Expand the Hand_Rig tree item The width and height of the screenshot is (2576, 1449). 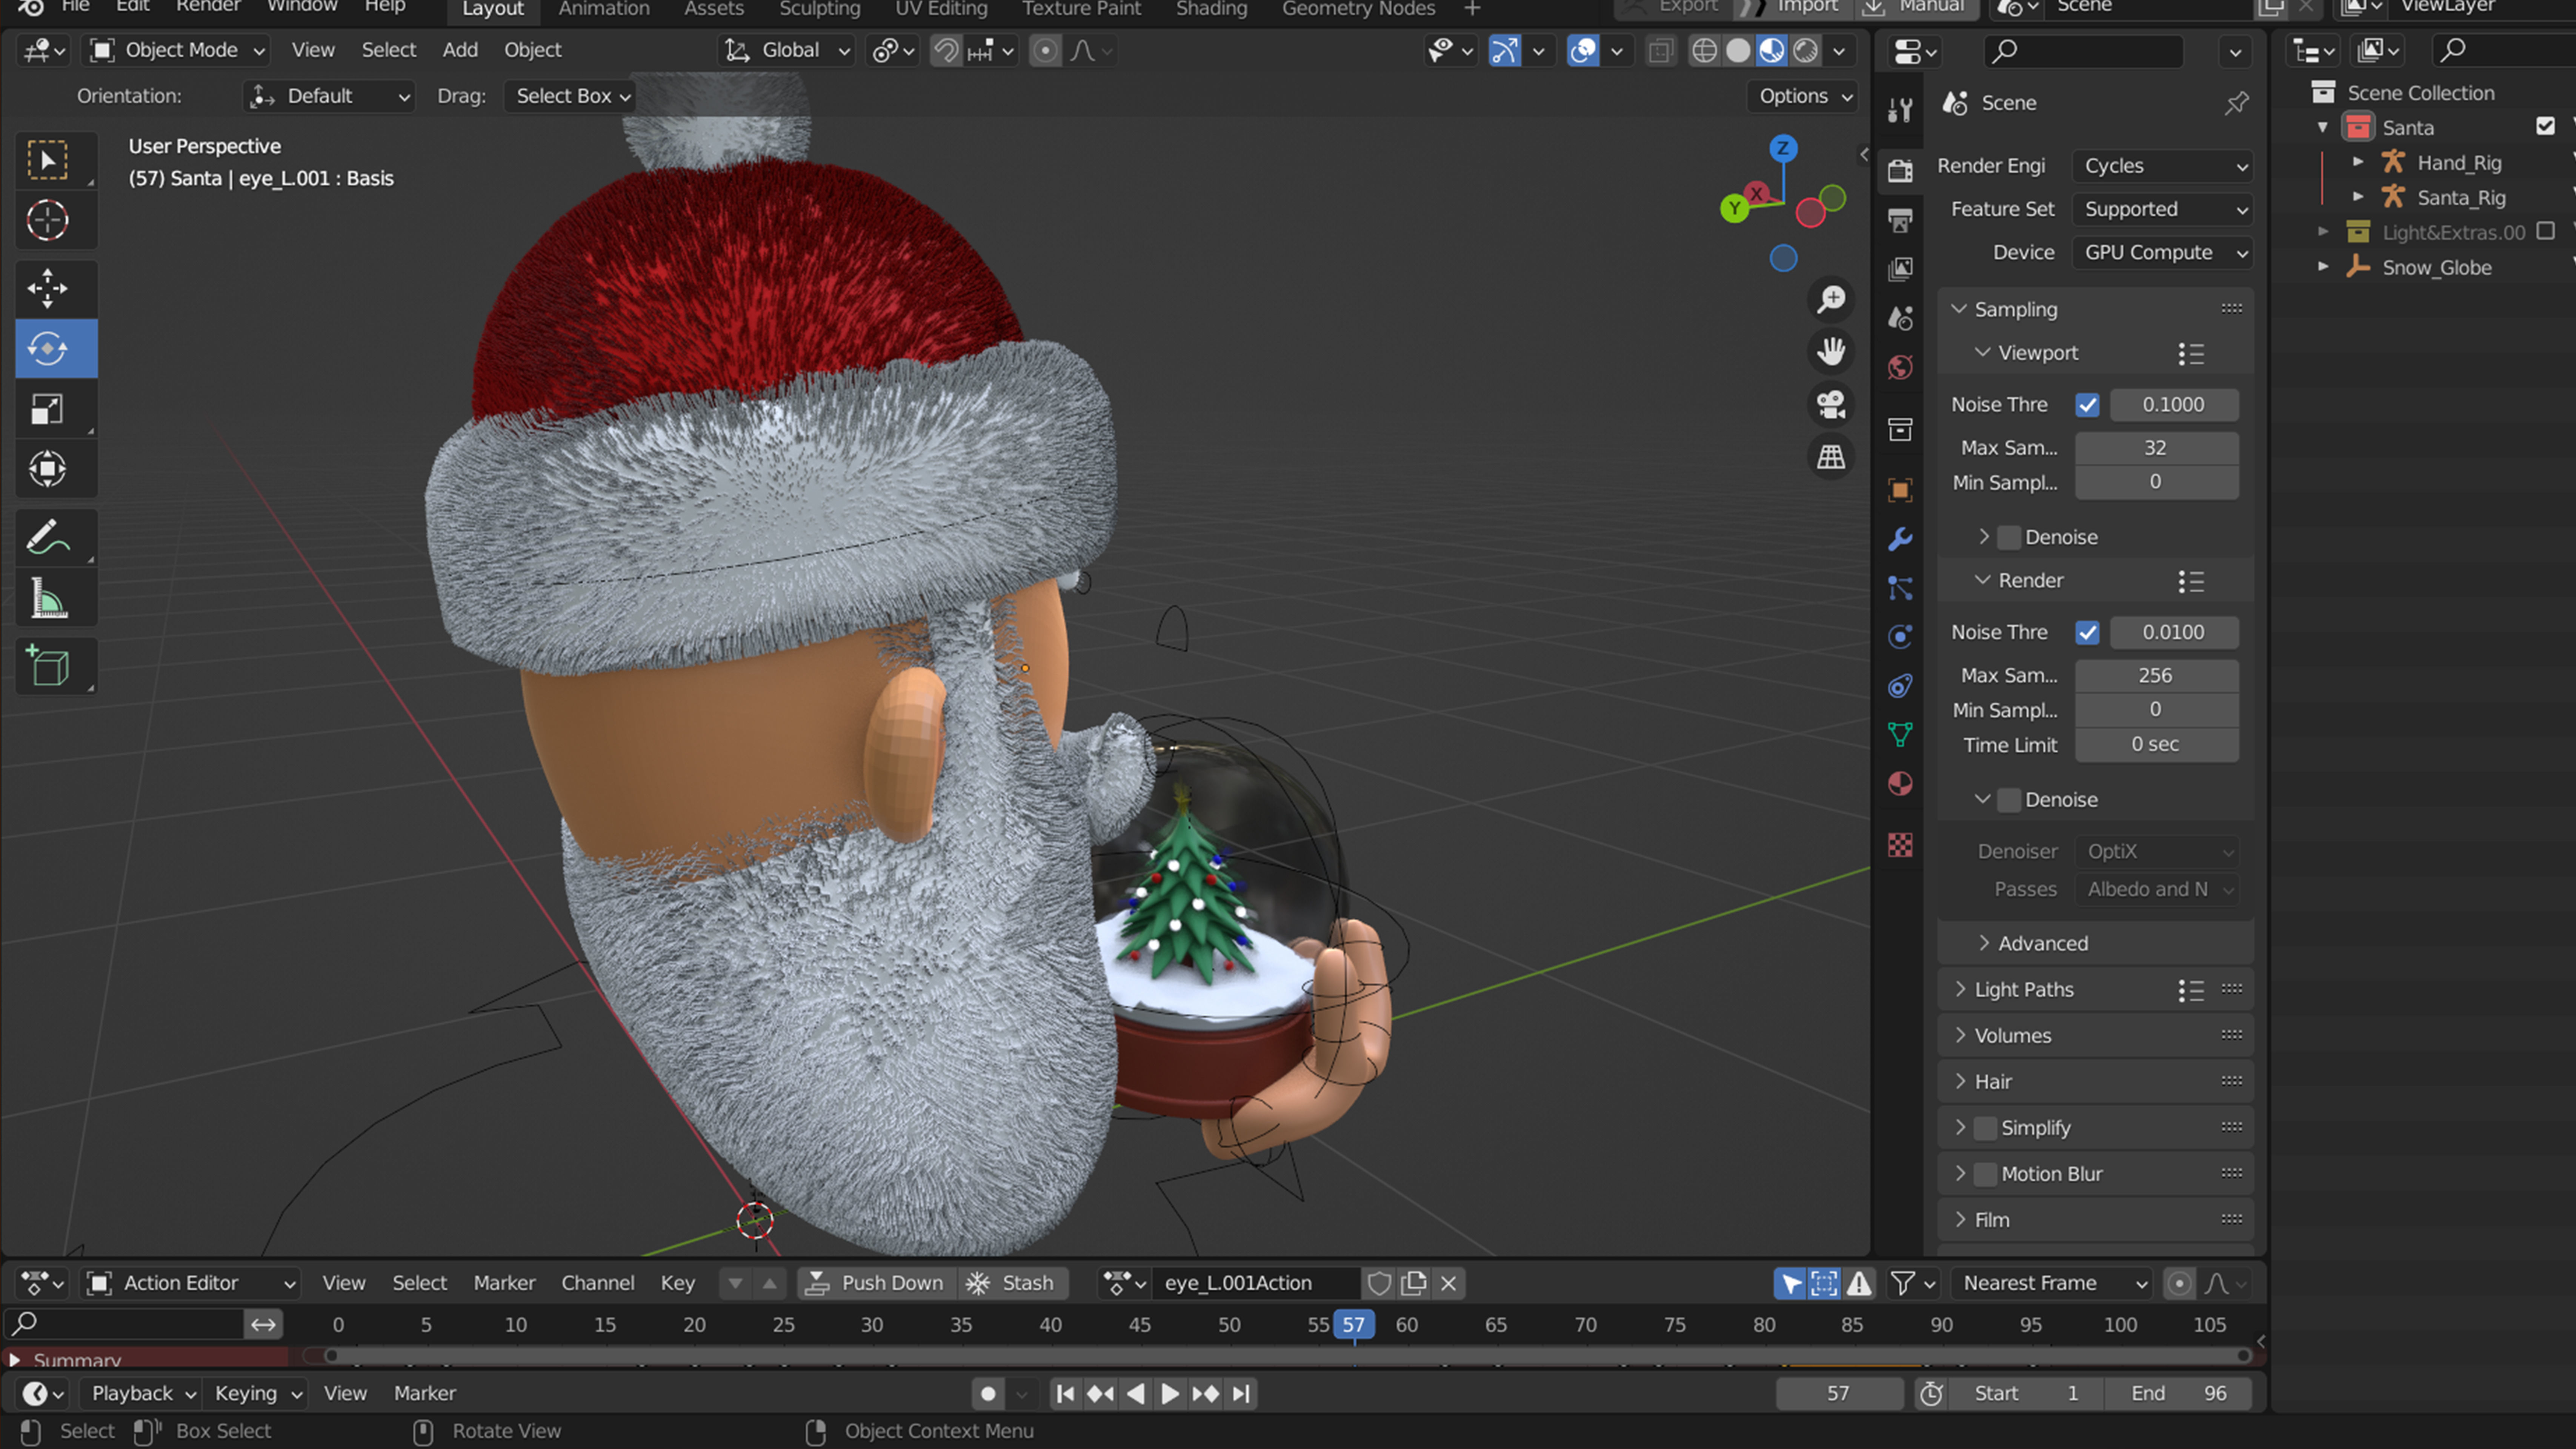pyautogui.click(x=2358, y=162)
